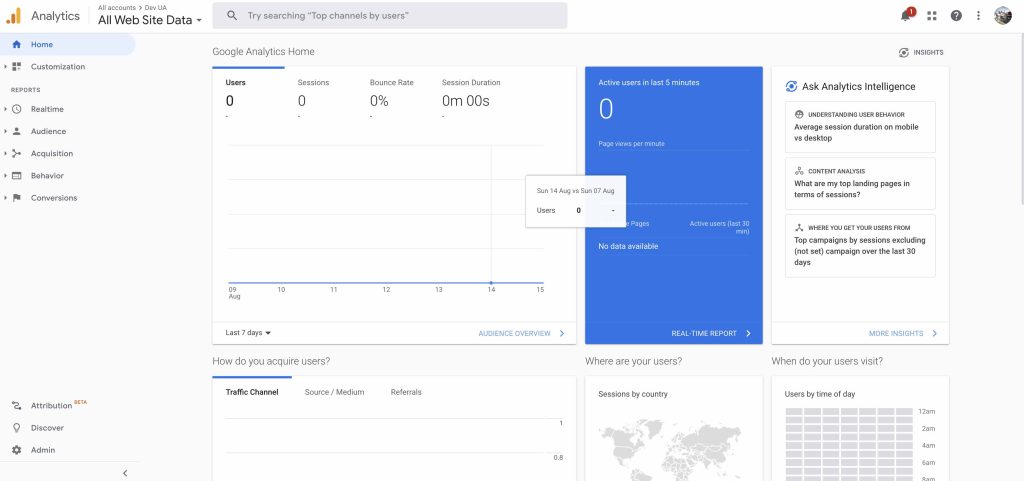Click the Attribution path icon
Screen dimensions: 1024x481
click(17, 406)
